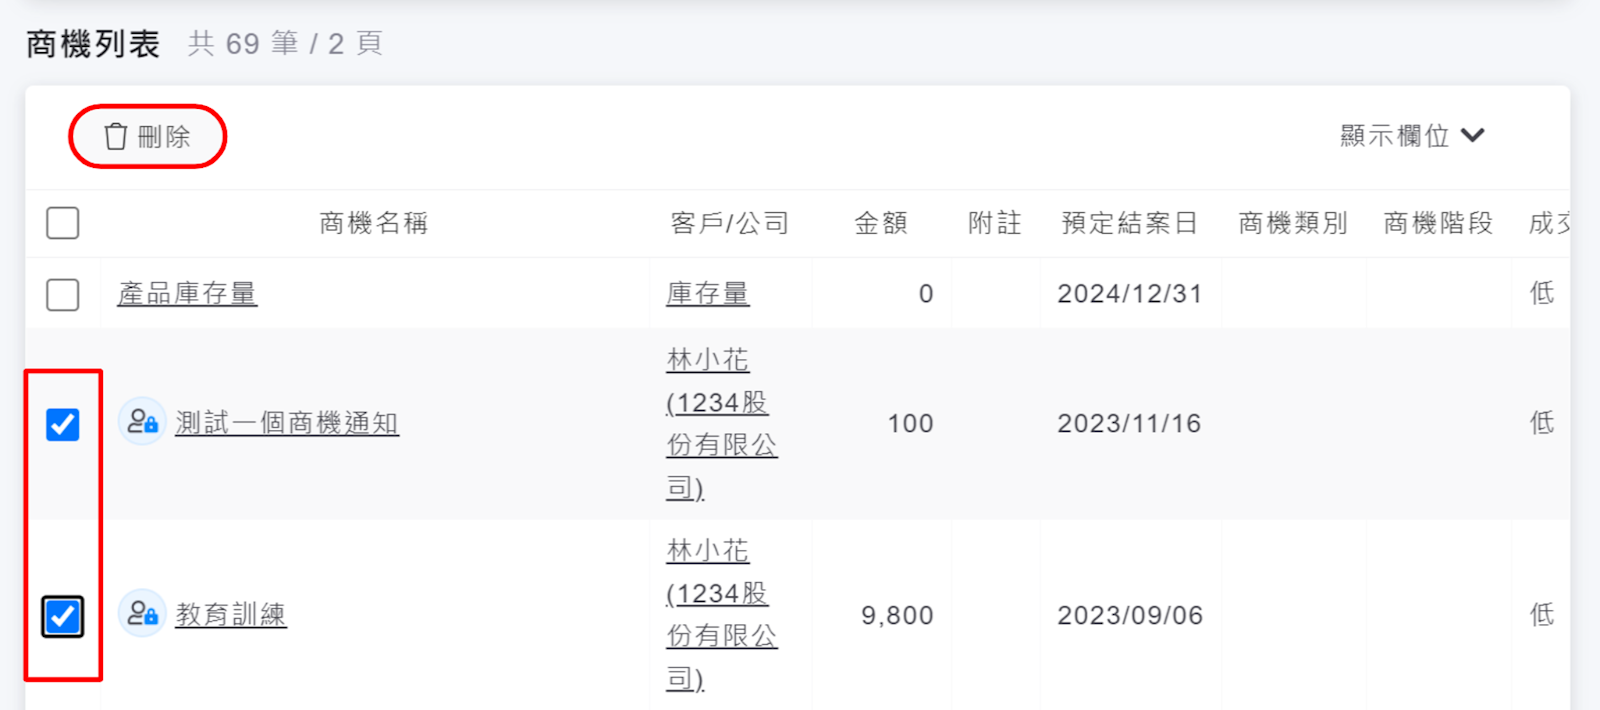
Task: Open the 產品庫存量 opportunity link
Action: (x=187, y=293)
